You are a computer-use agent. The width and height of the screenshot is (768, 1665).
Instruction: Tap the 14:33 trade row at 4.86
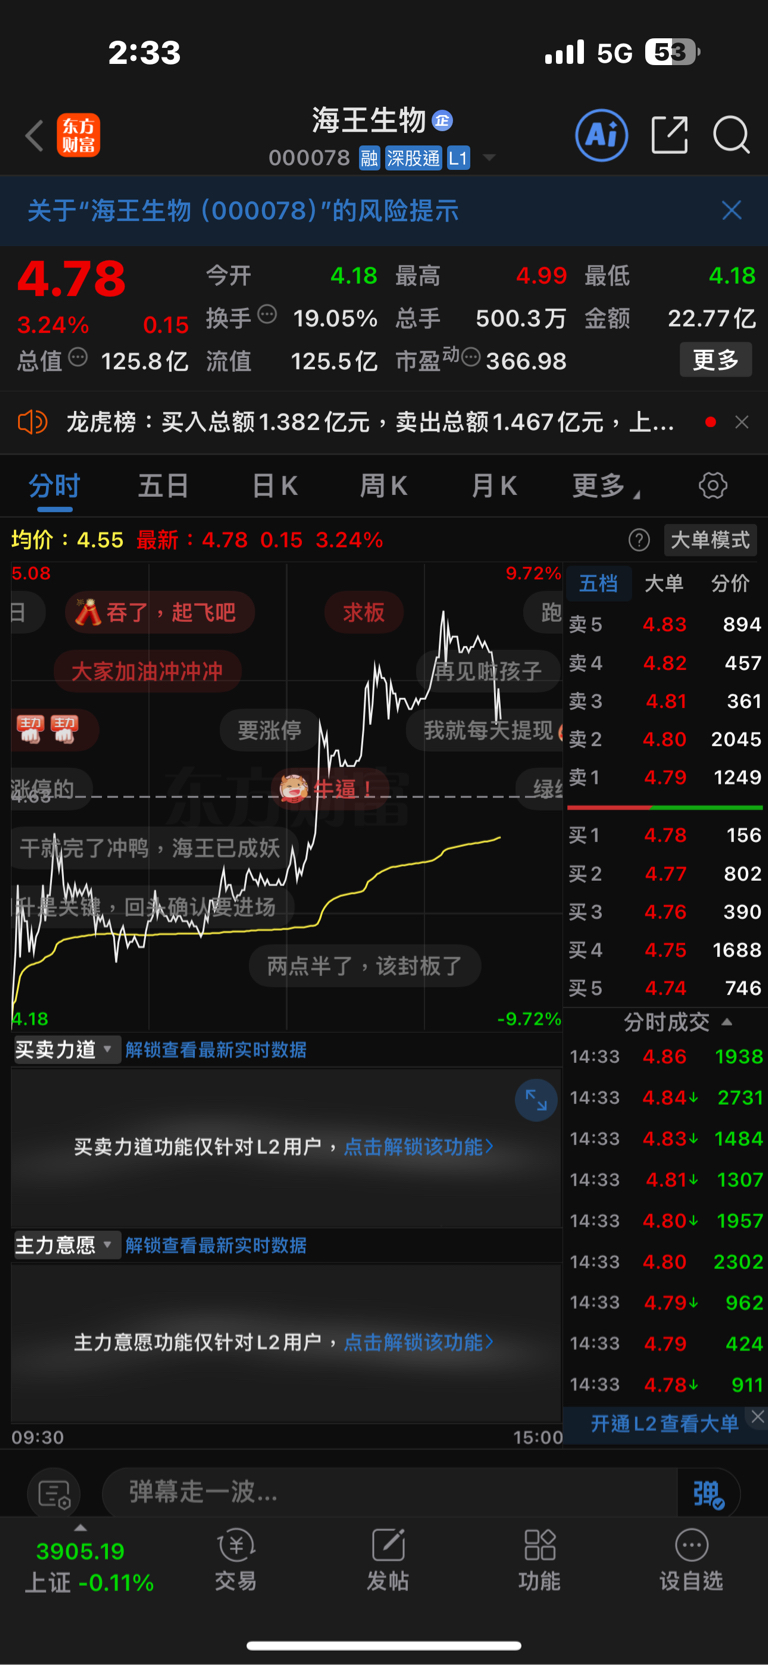[x=665, y=1056]
